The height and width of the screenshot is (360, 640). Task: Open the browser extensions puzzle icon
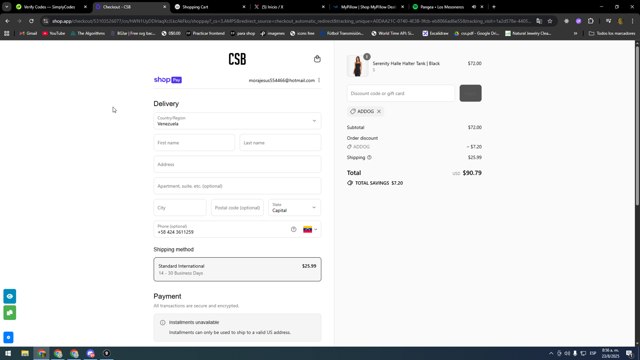591,21
